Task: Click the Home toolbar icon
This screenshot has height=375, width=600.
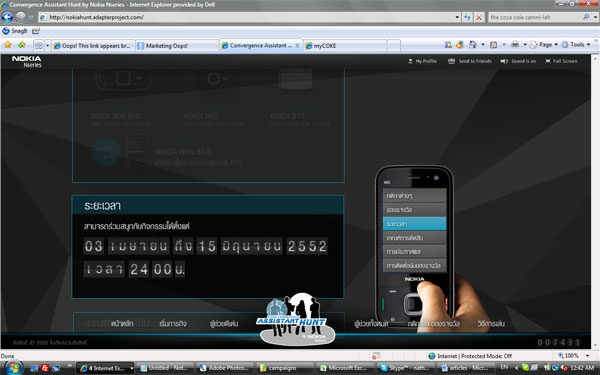Action: pos(473,45)
